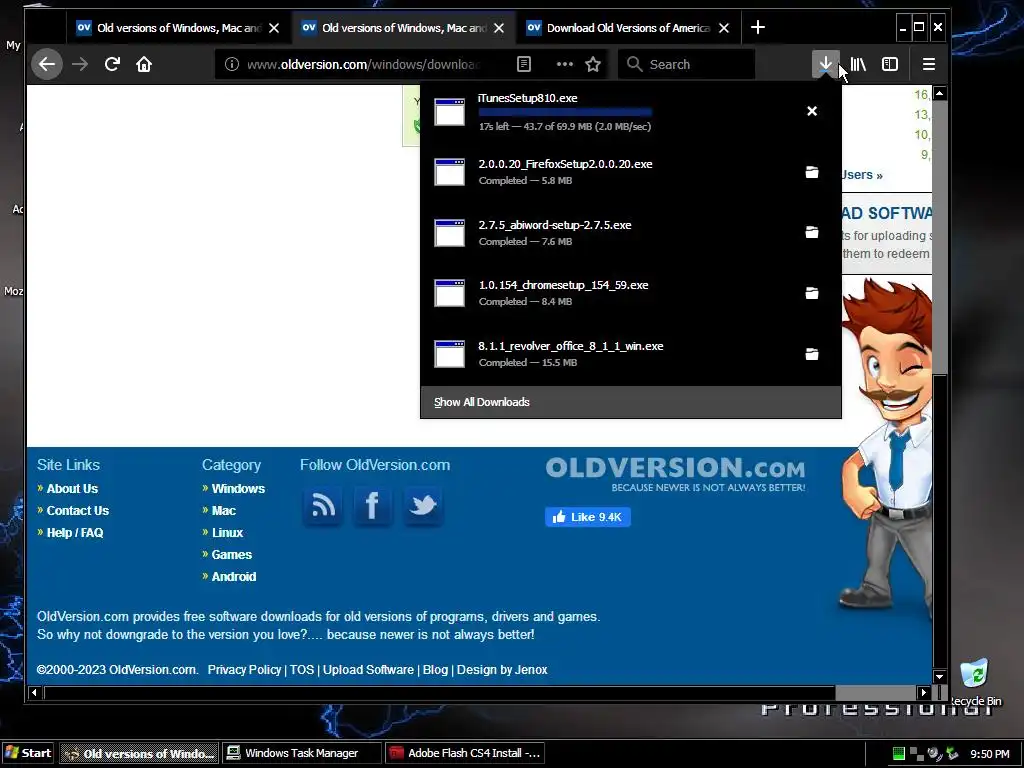Viewport: 1024px width, 768px height.
Task: Switch to Adobe Flash CS4 Install taskbar item
Action: (464, 753)
